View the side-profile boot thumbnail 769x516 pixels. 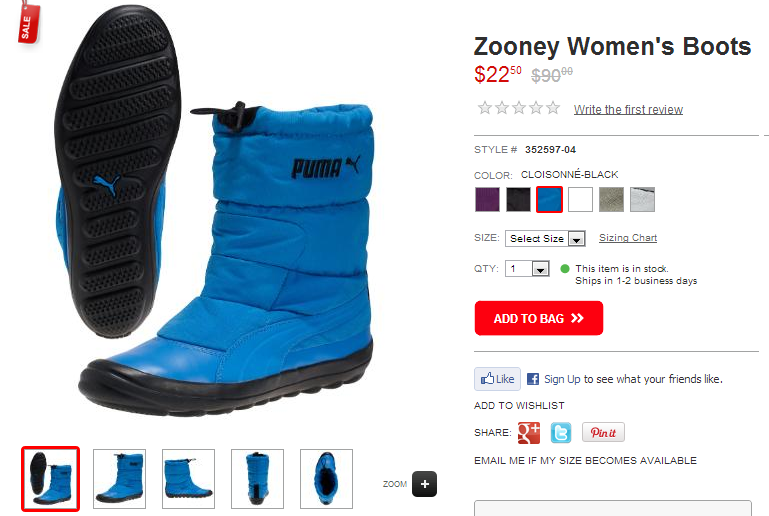click(x=188, y=479)
